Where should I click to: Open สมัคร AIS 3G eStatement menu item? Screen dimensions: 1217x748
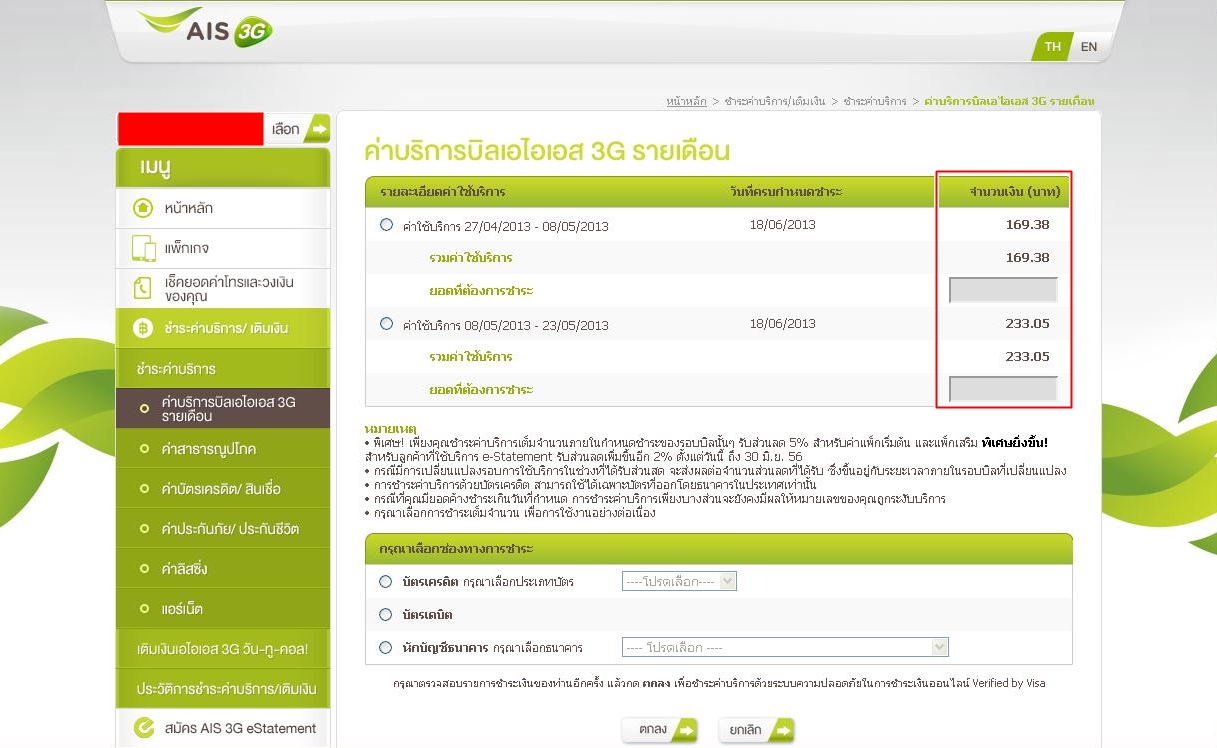(x=223, y=728)
